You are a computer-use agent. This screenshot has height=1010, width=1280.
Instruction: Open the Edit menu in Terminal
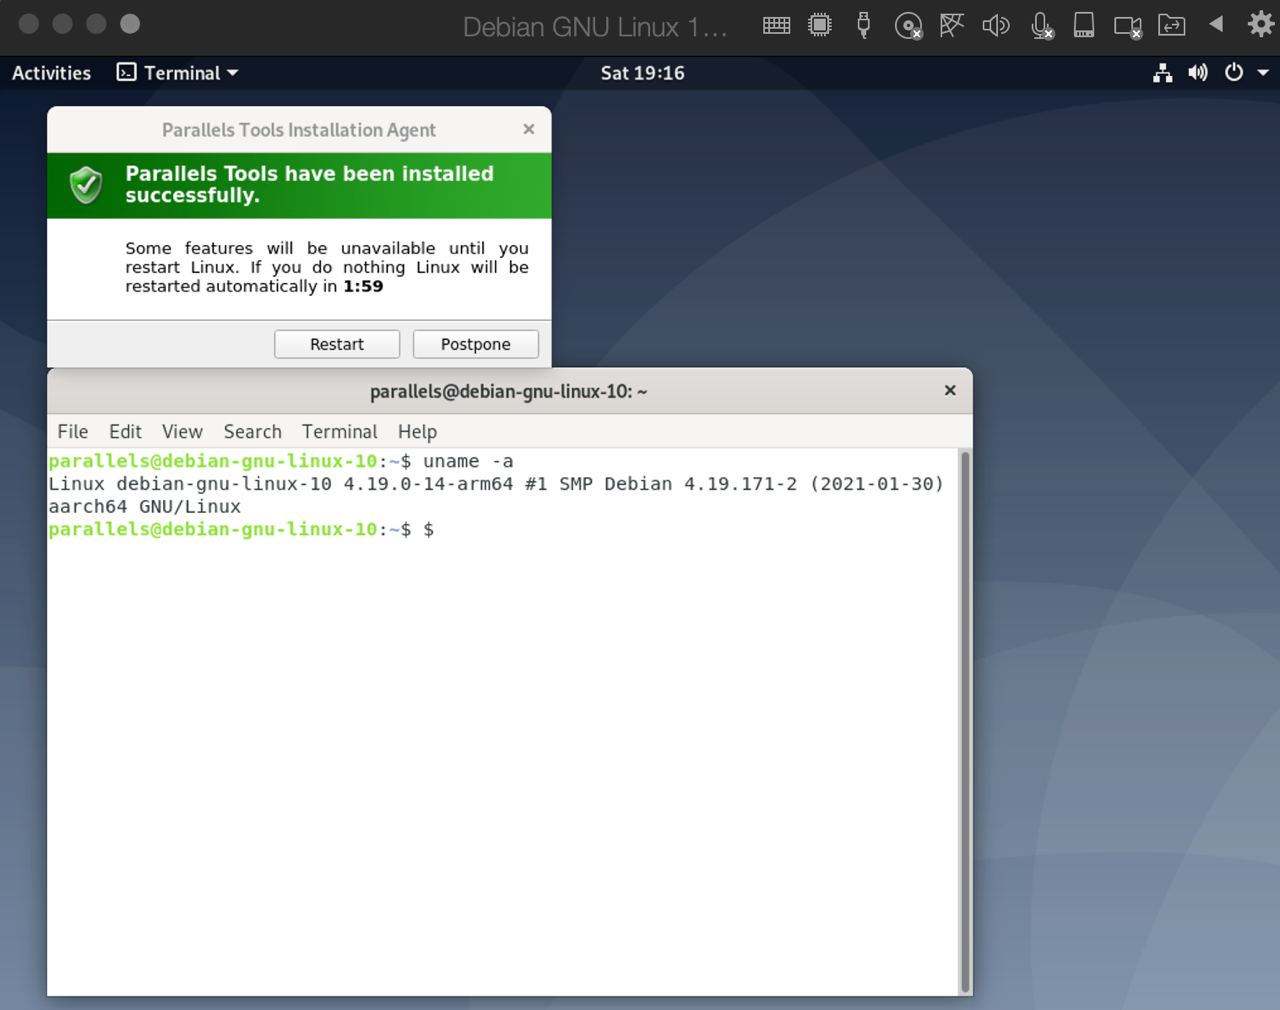click(x=125, y=432)
